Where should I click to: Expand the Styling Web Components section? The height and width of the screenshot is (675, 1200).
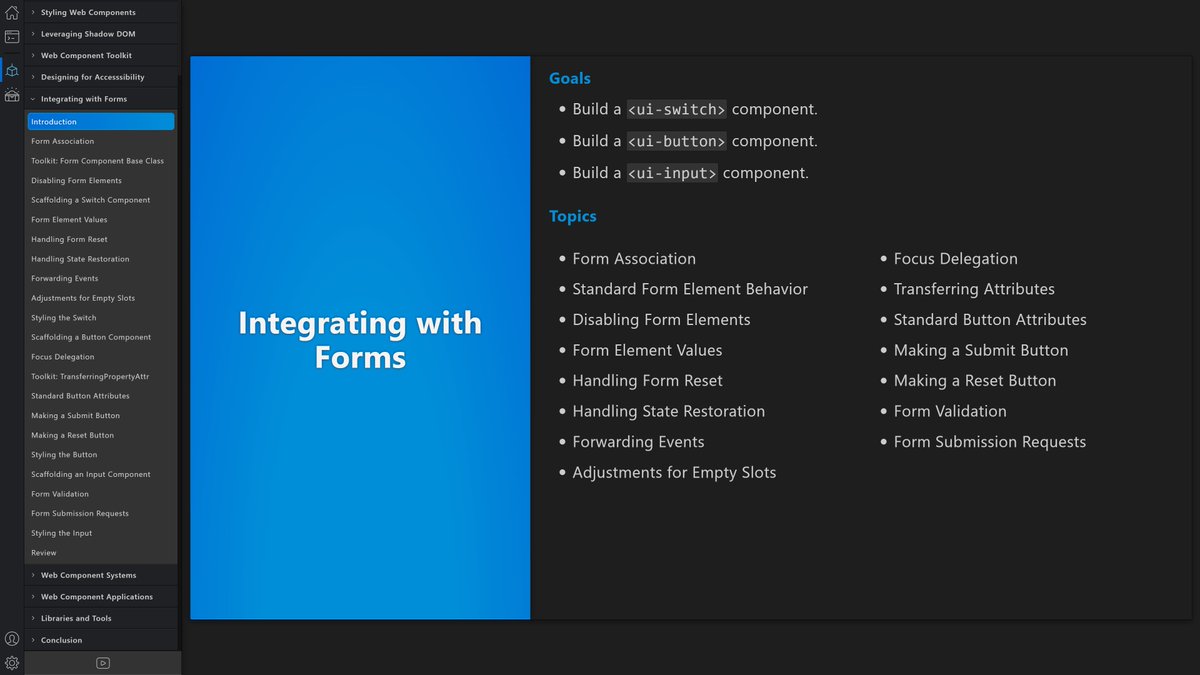pyautogui.click(x=102, y=12)
